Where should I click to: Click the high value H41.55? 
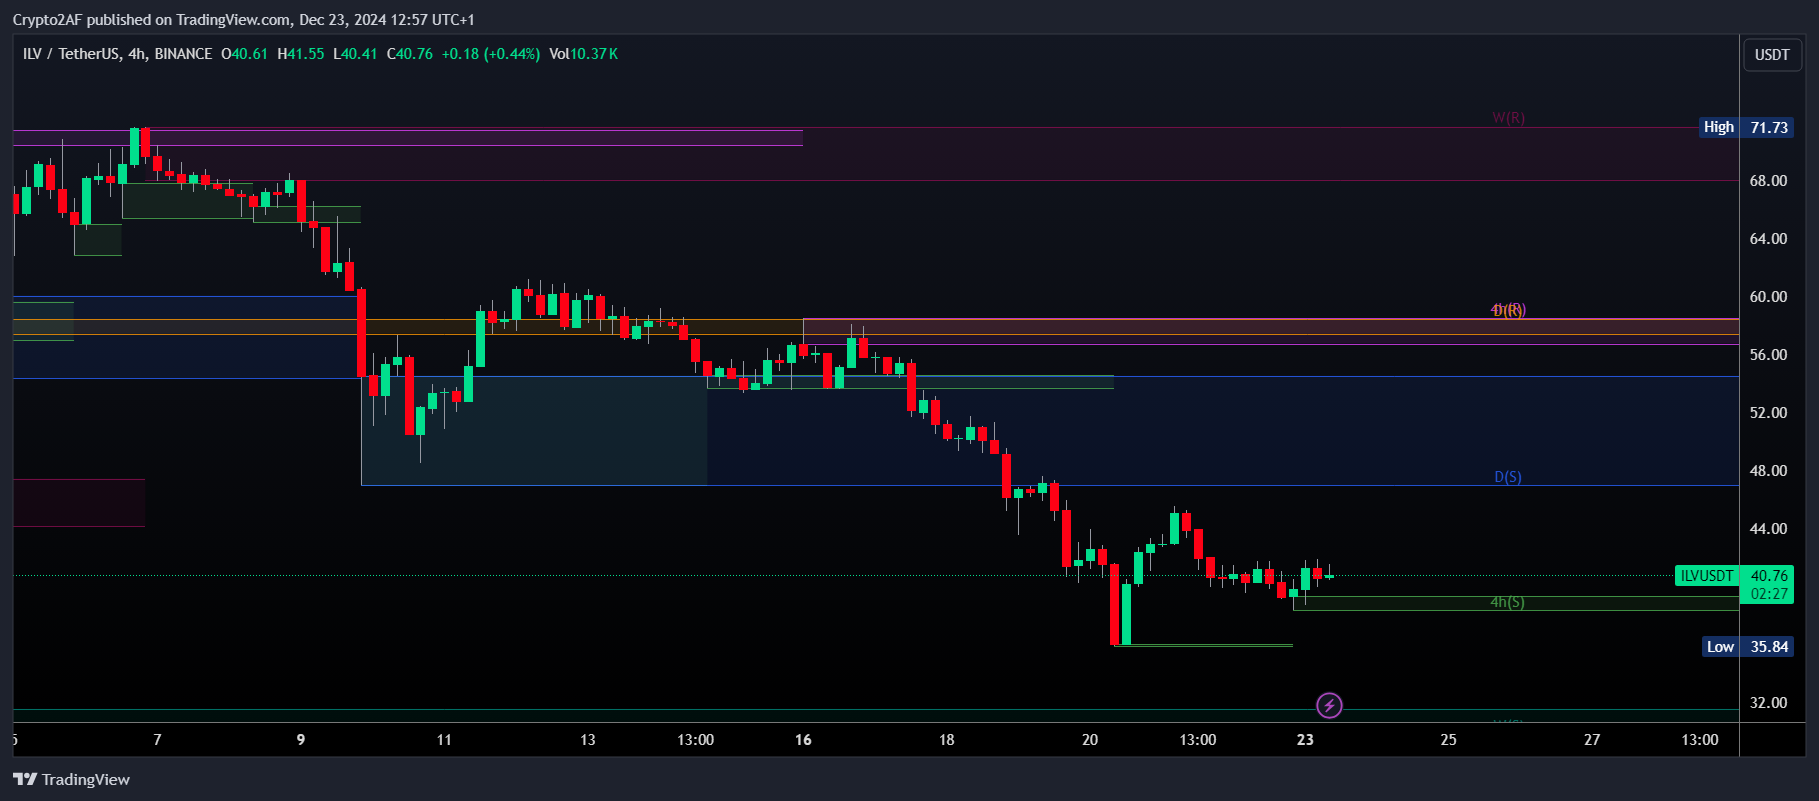[x=301, y=54]
